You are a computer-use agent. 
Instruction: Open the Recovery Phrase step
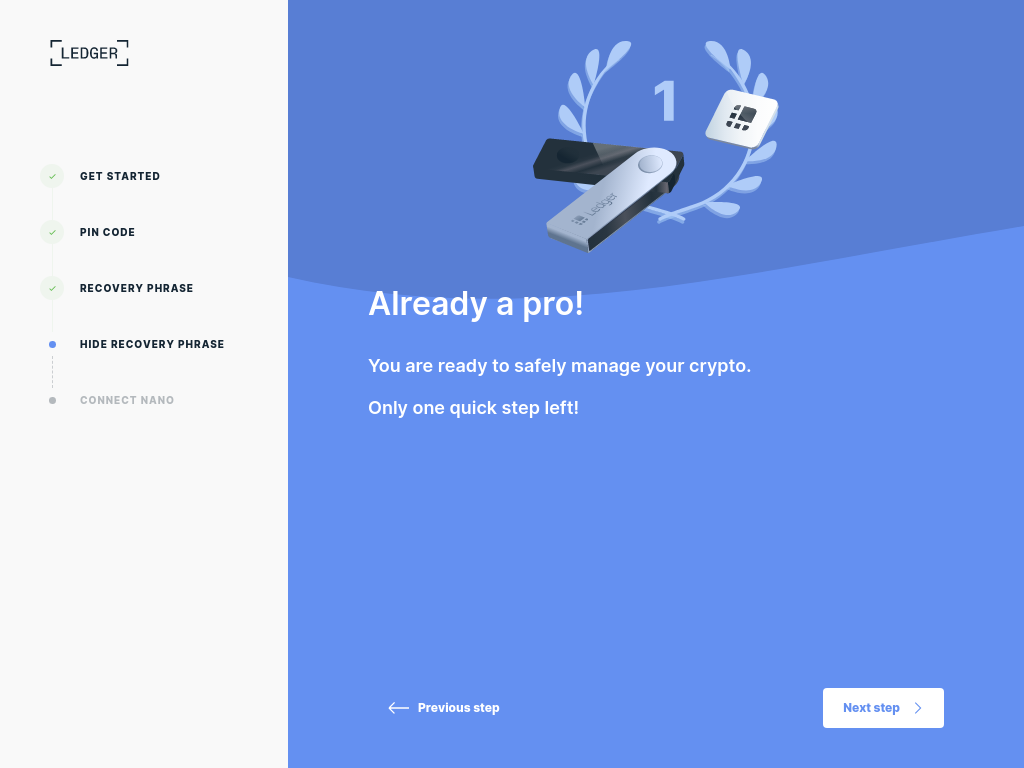pyautogui.click(x=136, y=289)
